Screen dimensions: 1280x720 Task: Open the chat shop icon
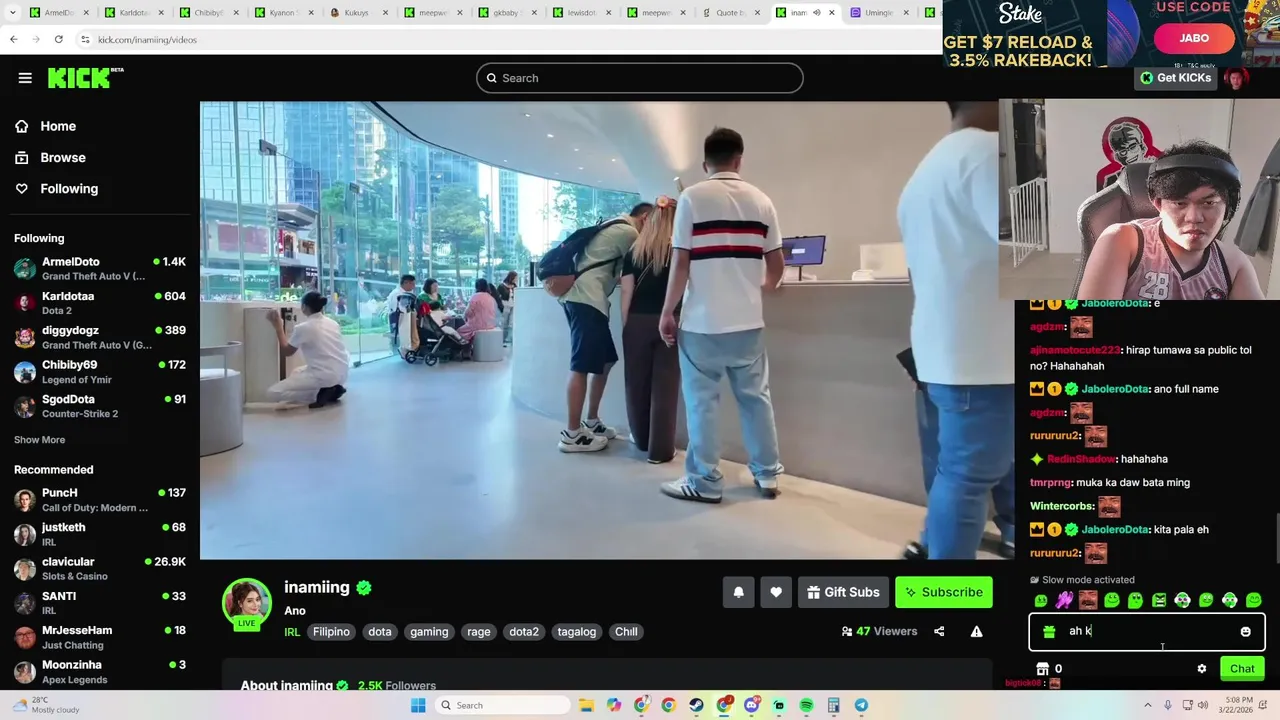click(x=1042, y=669)
